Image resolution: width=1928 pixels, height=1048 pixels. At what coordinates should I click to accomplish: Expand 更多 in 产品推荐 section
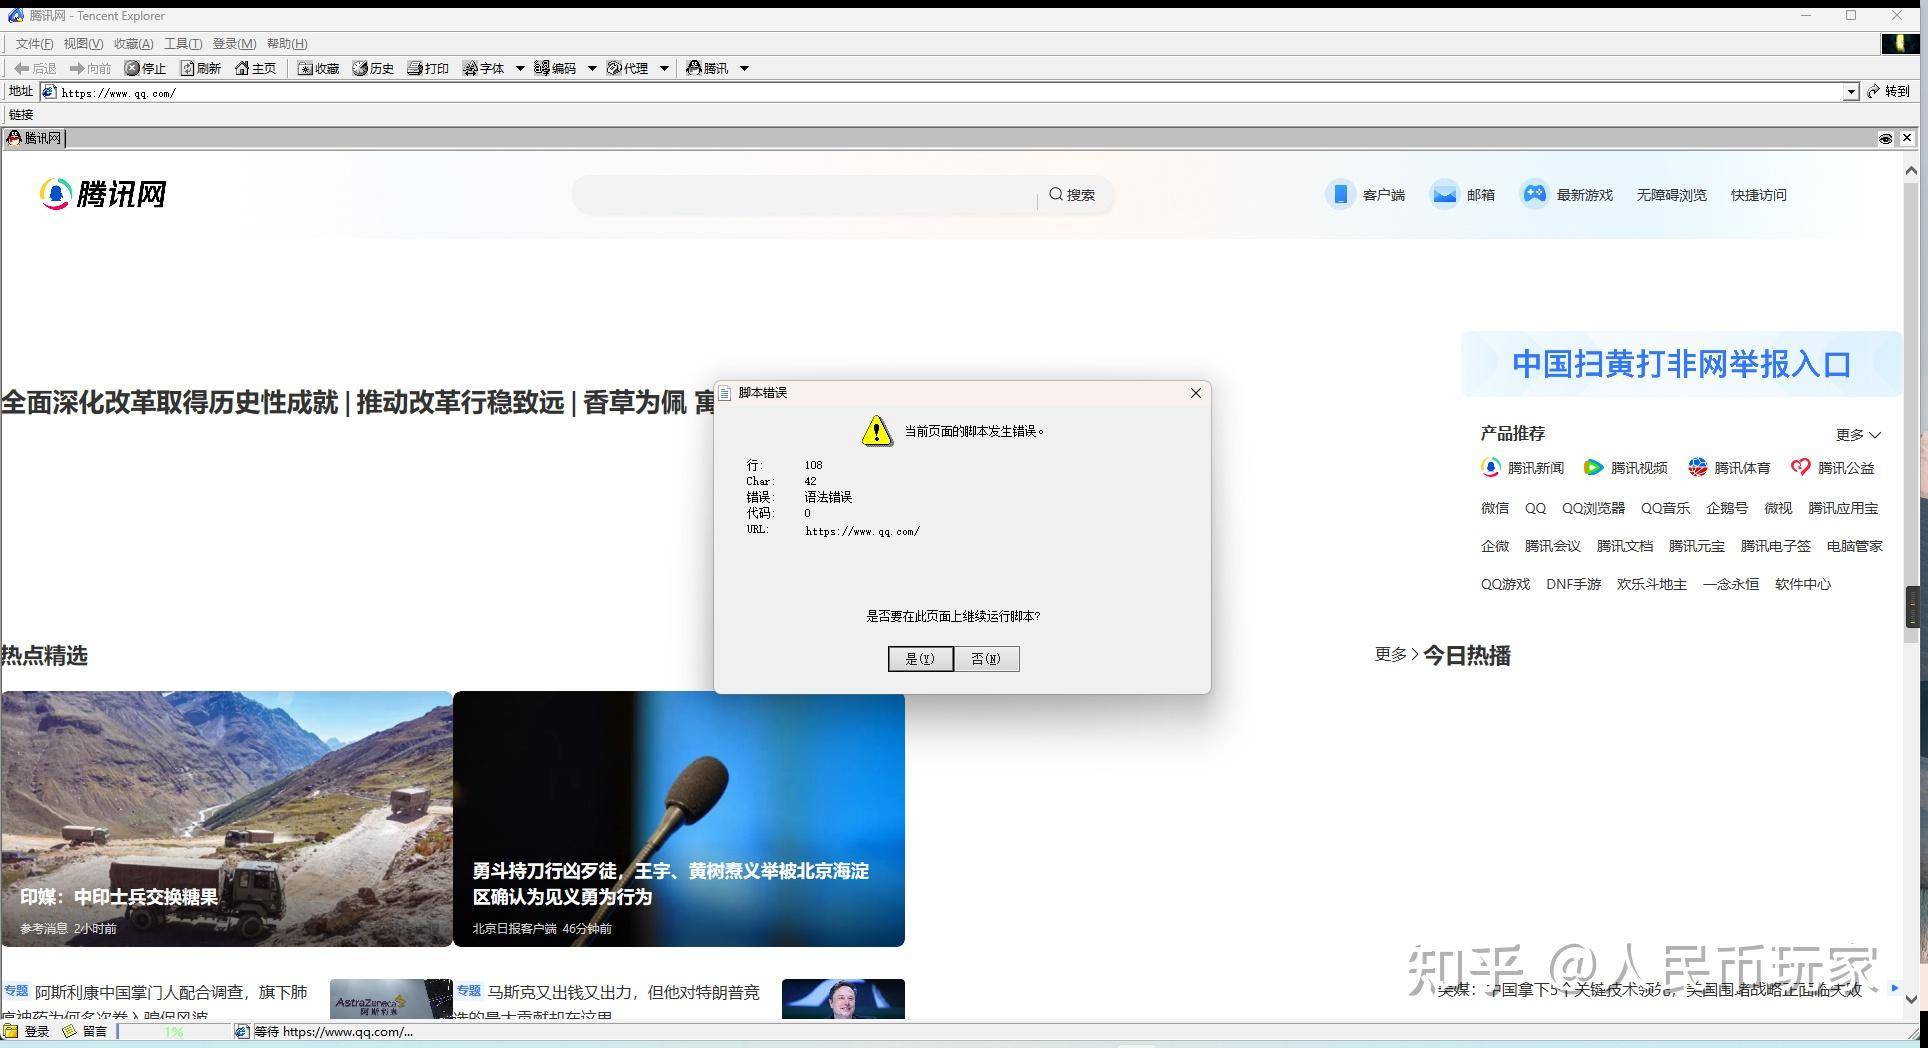point(1858,434)
